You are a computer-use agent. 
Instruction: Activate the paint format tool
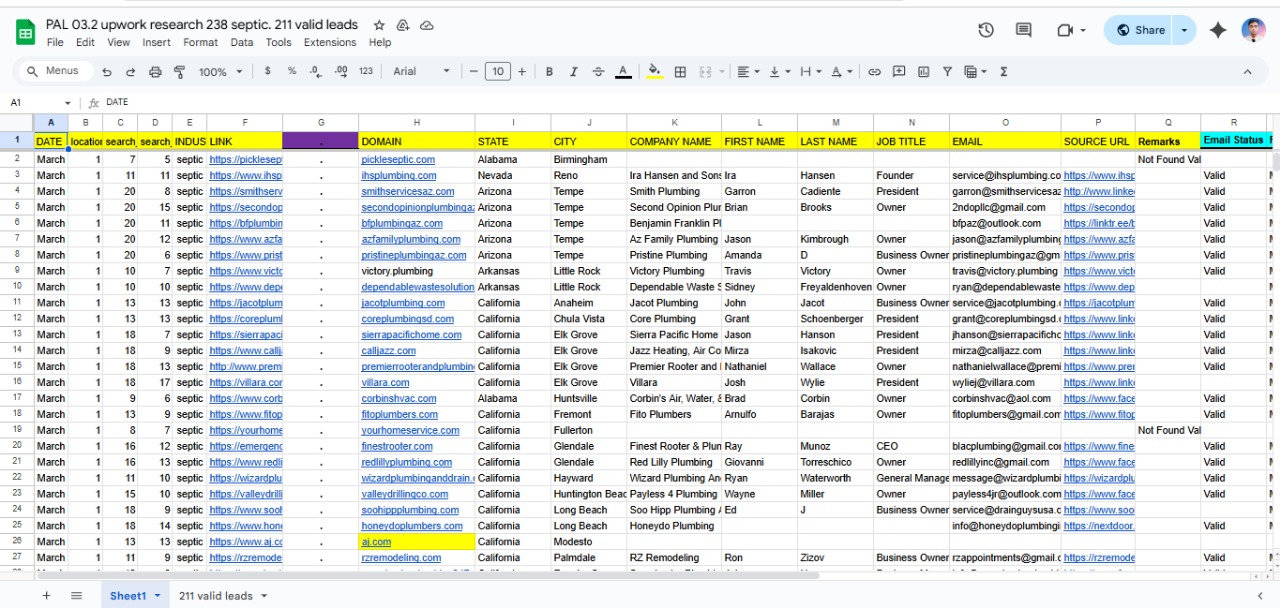click(180, 71)
